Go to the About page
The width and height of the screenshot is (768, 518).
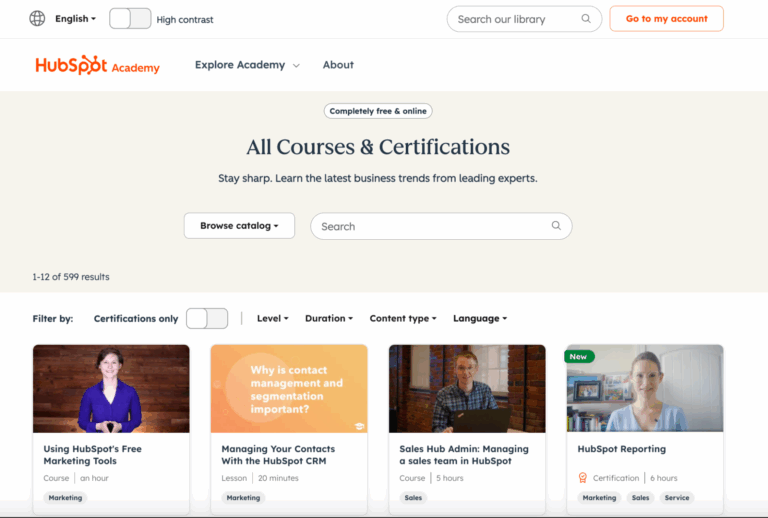click(338, 65)
